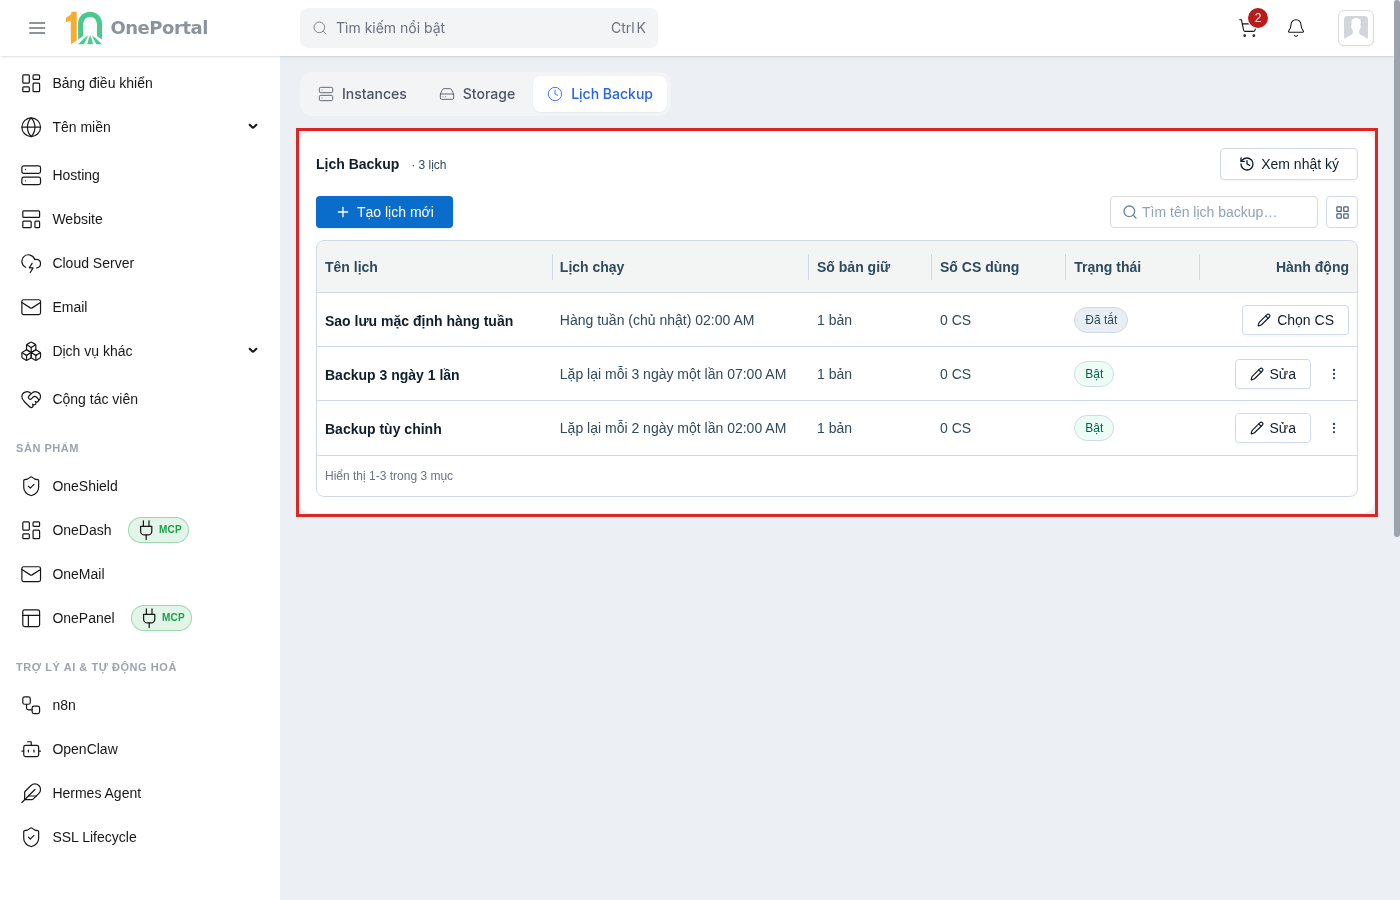Open the user avatar profile menu
This screenshot has height=900, width=1400.
pos(1356,28)
